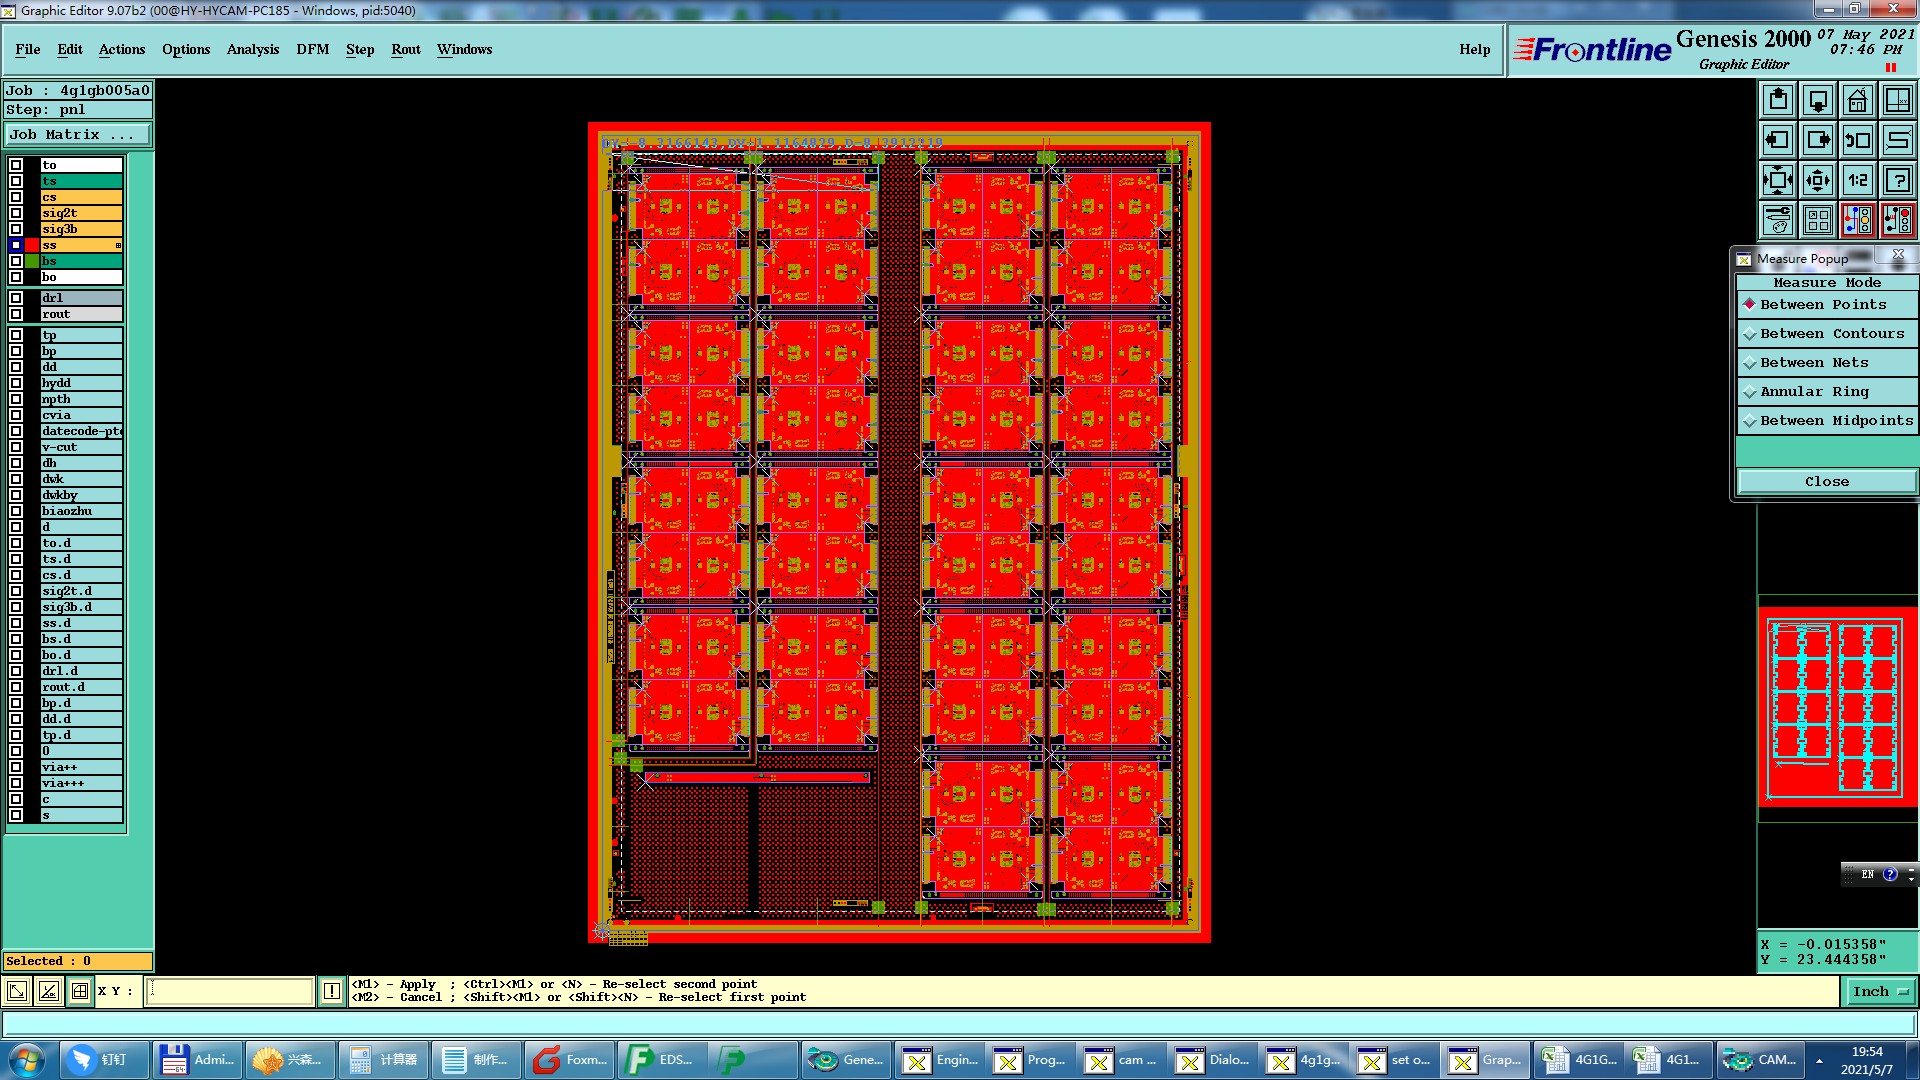Click the X Y coordinate input field
1920x1080 pixels.
click(x=230, y=991)
